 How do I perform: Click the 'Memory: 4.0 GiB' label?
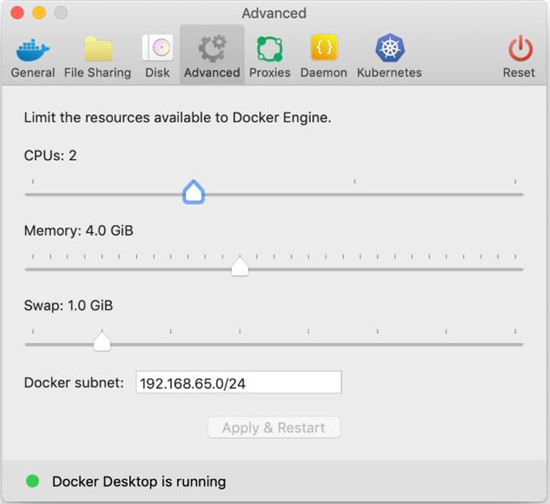click(79, 231)
